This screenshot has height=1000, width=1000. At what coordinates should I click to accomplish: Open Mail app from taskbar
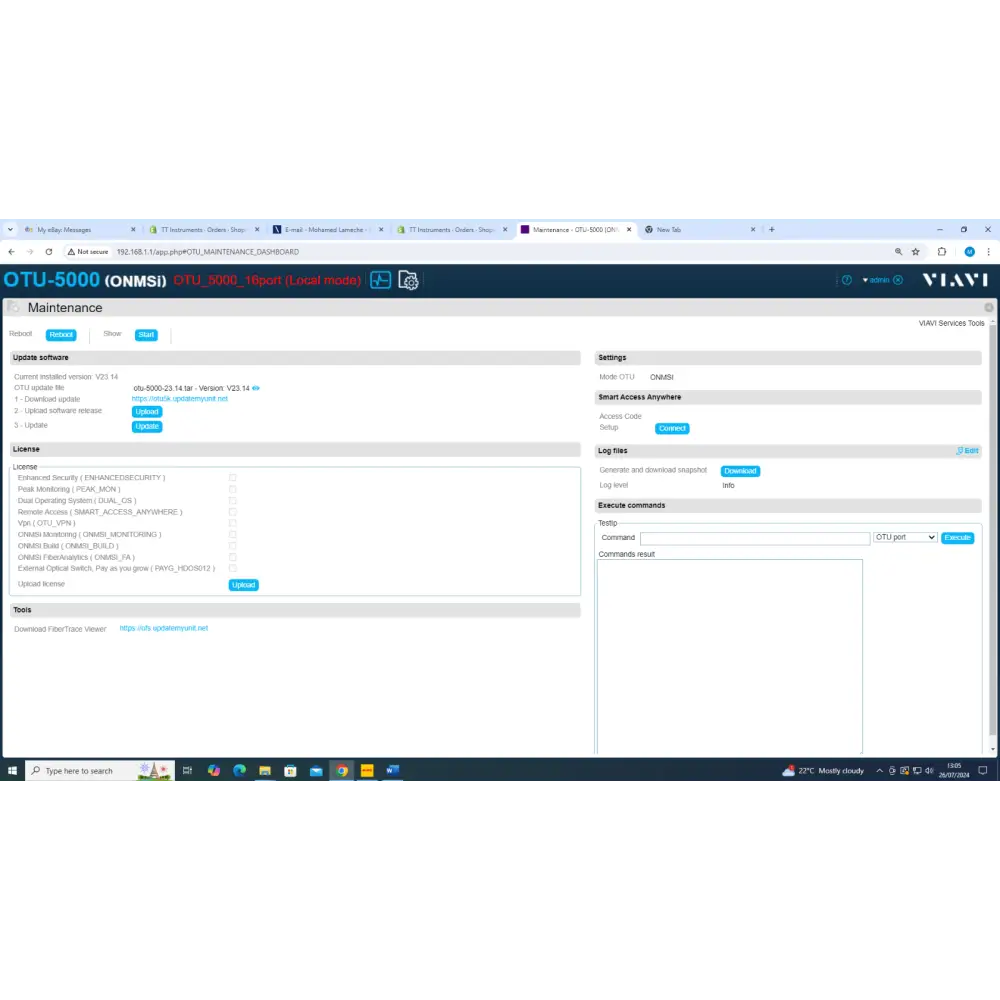tap(316, 770)
